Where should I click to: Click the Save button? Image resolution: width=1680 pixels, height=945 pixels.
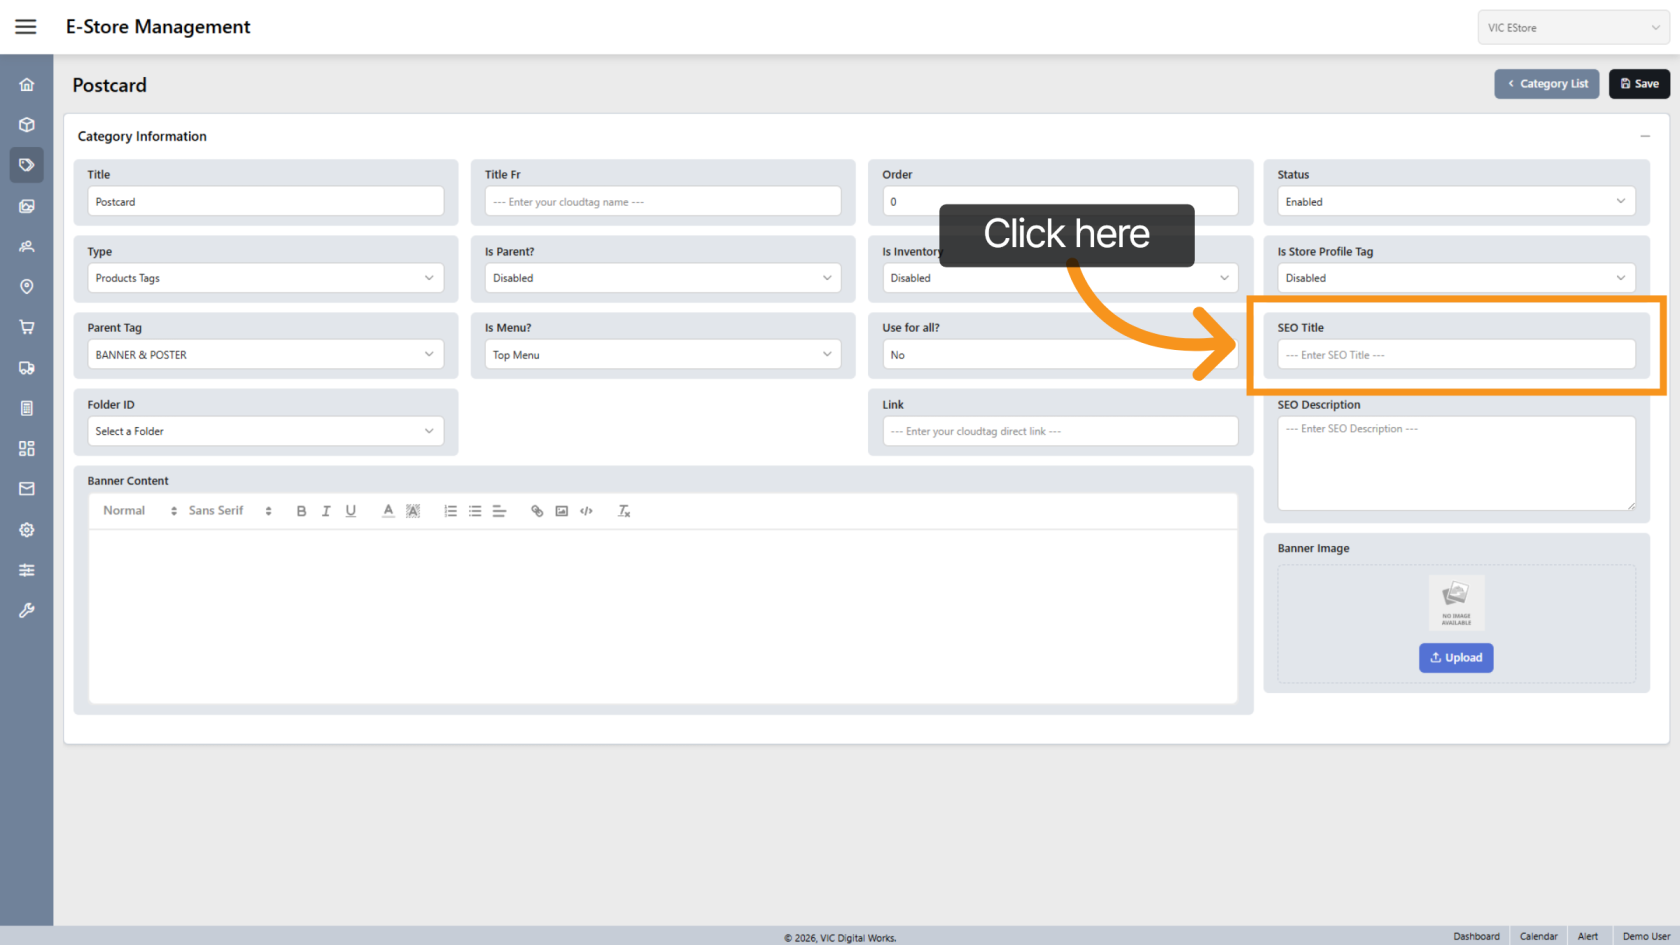(1639, 84)
